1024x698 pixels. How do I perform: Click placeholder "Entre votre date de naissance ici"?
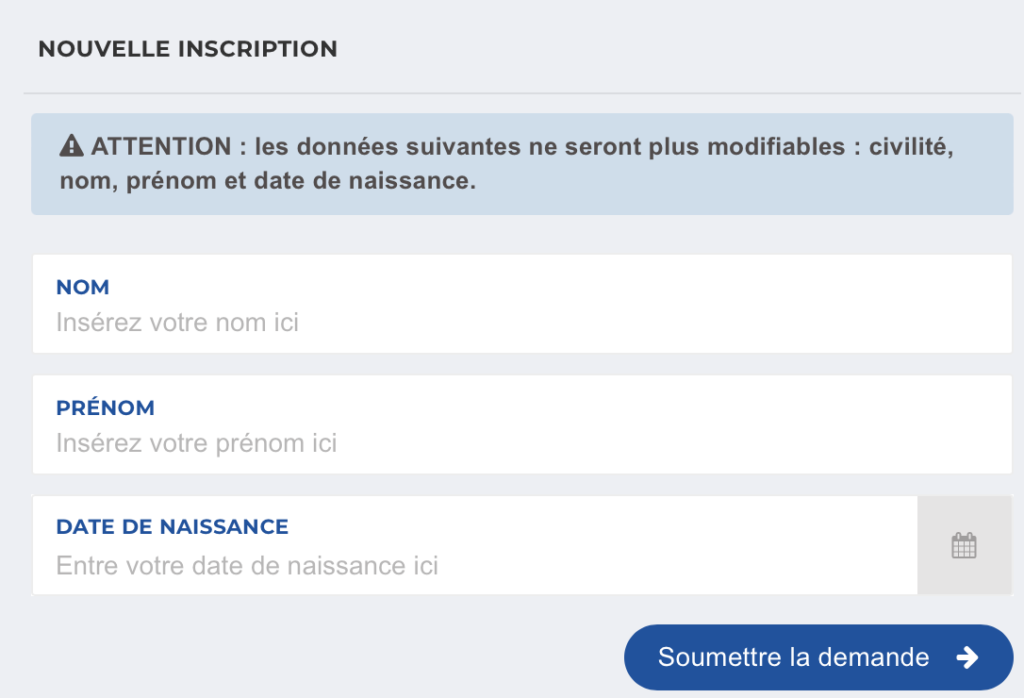tap(247, 565)
